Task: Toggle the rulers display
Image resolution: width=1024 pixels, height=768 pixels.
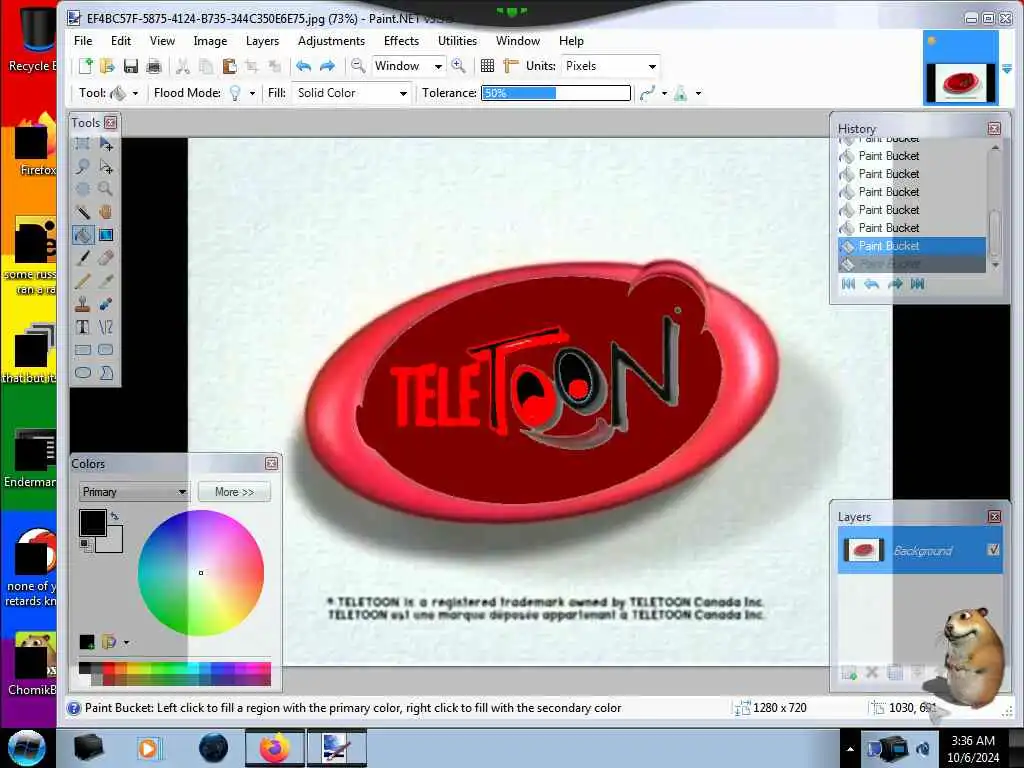Action: point(511,66)
